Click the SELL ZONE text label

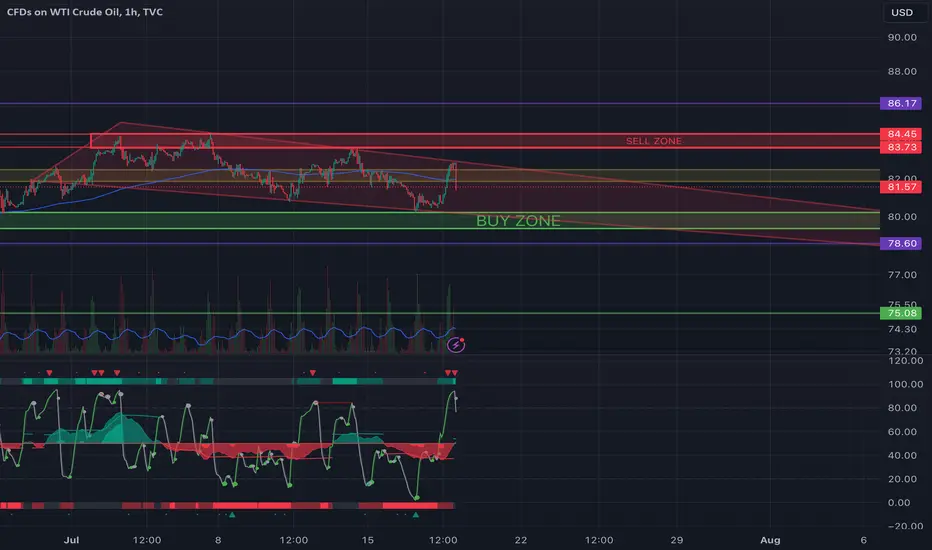tap(653, 141)
